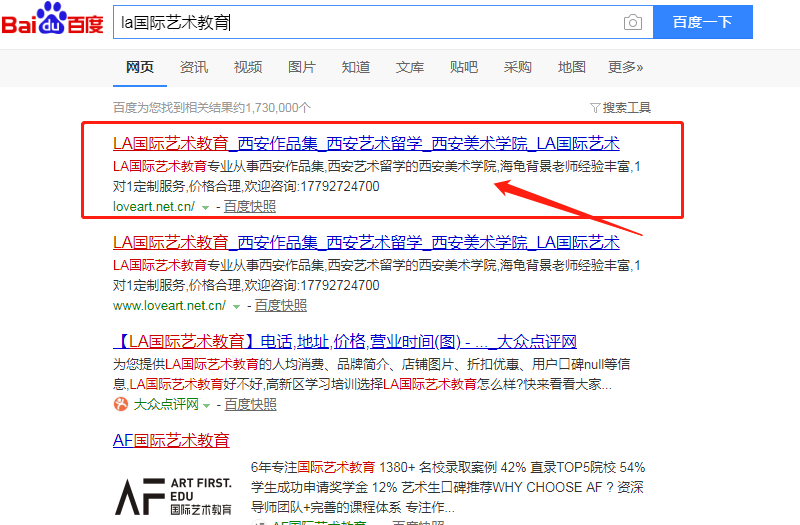Expand dropdown arrow beside www.loveart.net.cn/
Viewport: 800px width, 525px height.
(x=236, y=306)
